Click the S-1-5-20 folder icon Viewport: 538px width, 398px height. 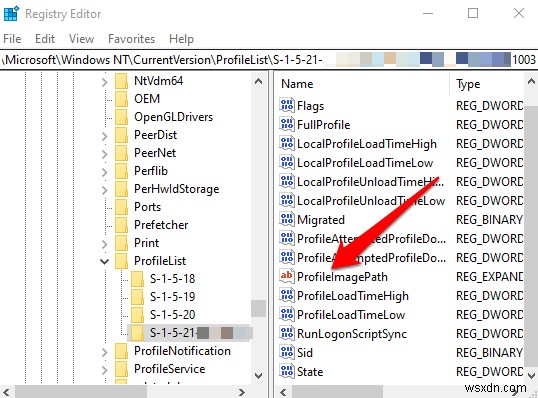click(x=137, y=315)
